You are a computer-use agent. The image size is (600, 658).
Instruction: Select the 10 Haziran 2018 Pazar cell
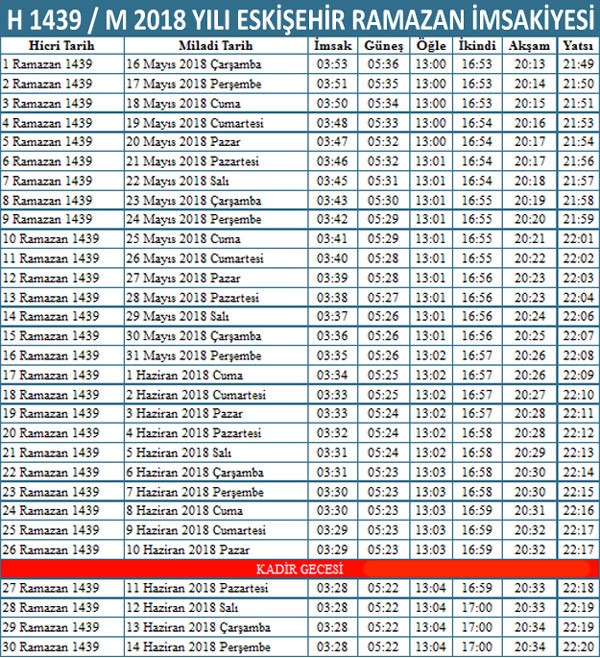[x=182, y=549]
